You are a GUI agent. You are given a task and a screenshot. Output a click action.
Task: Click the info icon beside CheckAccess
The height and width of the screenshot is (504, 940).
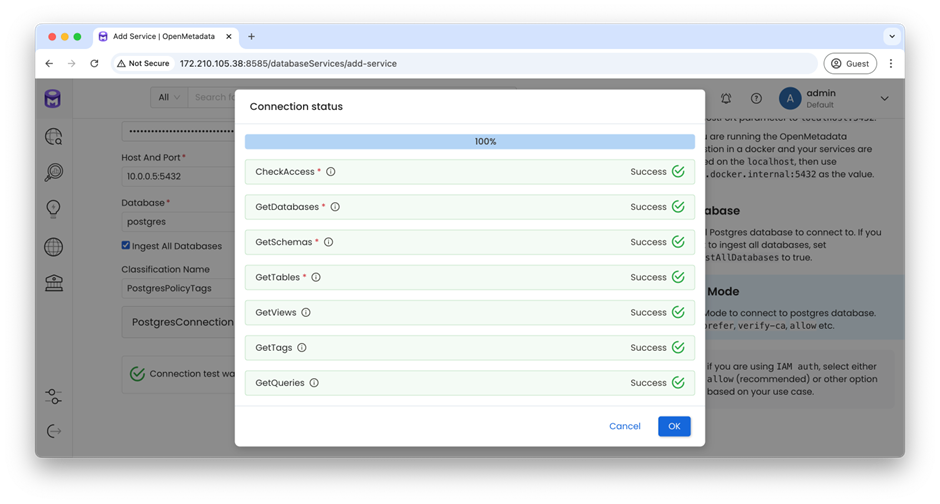[x=331, y=172]
